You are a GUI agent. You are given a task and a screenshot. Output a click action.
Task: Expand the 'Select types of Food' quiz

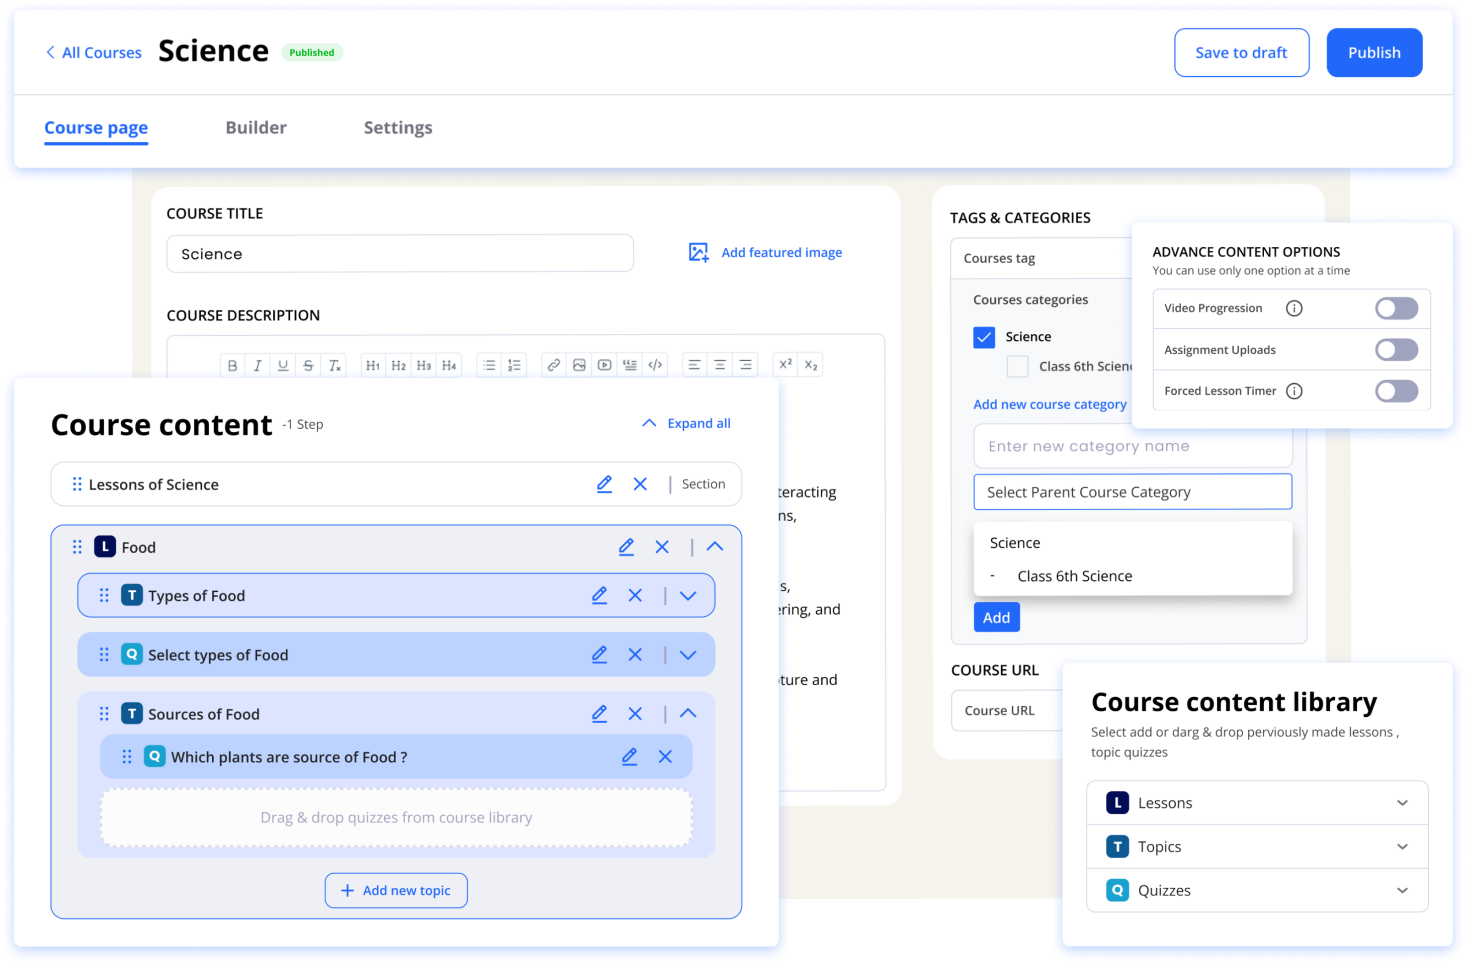(687, 654)
